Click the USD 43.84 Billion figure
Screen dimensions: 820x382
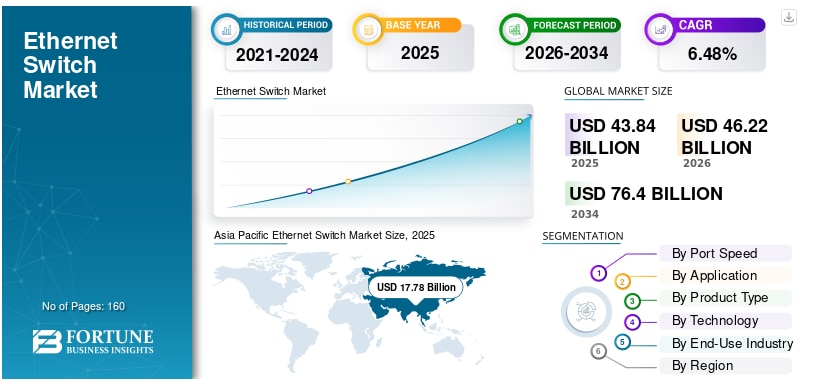click(x=612, y=136)
